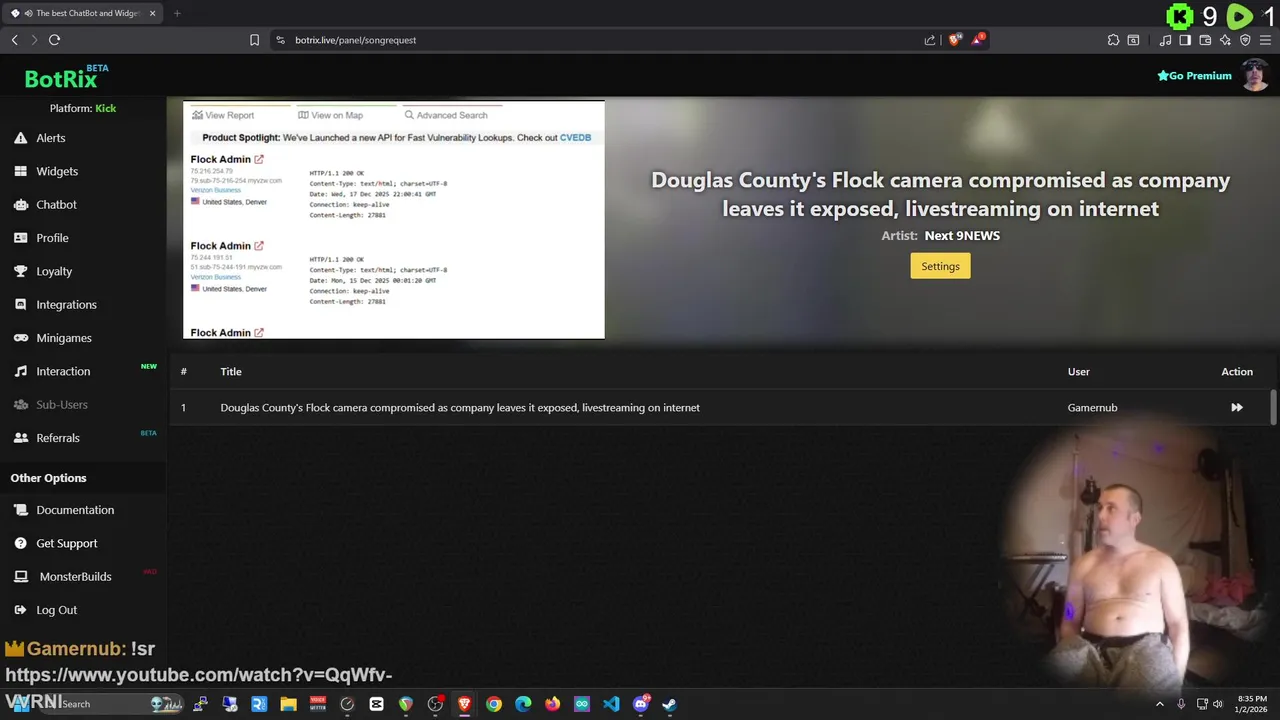Open Discord from the taskbar
1280x720 pixels.
tap(641, 704)
